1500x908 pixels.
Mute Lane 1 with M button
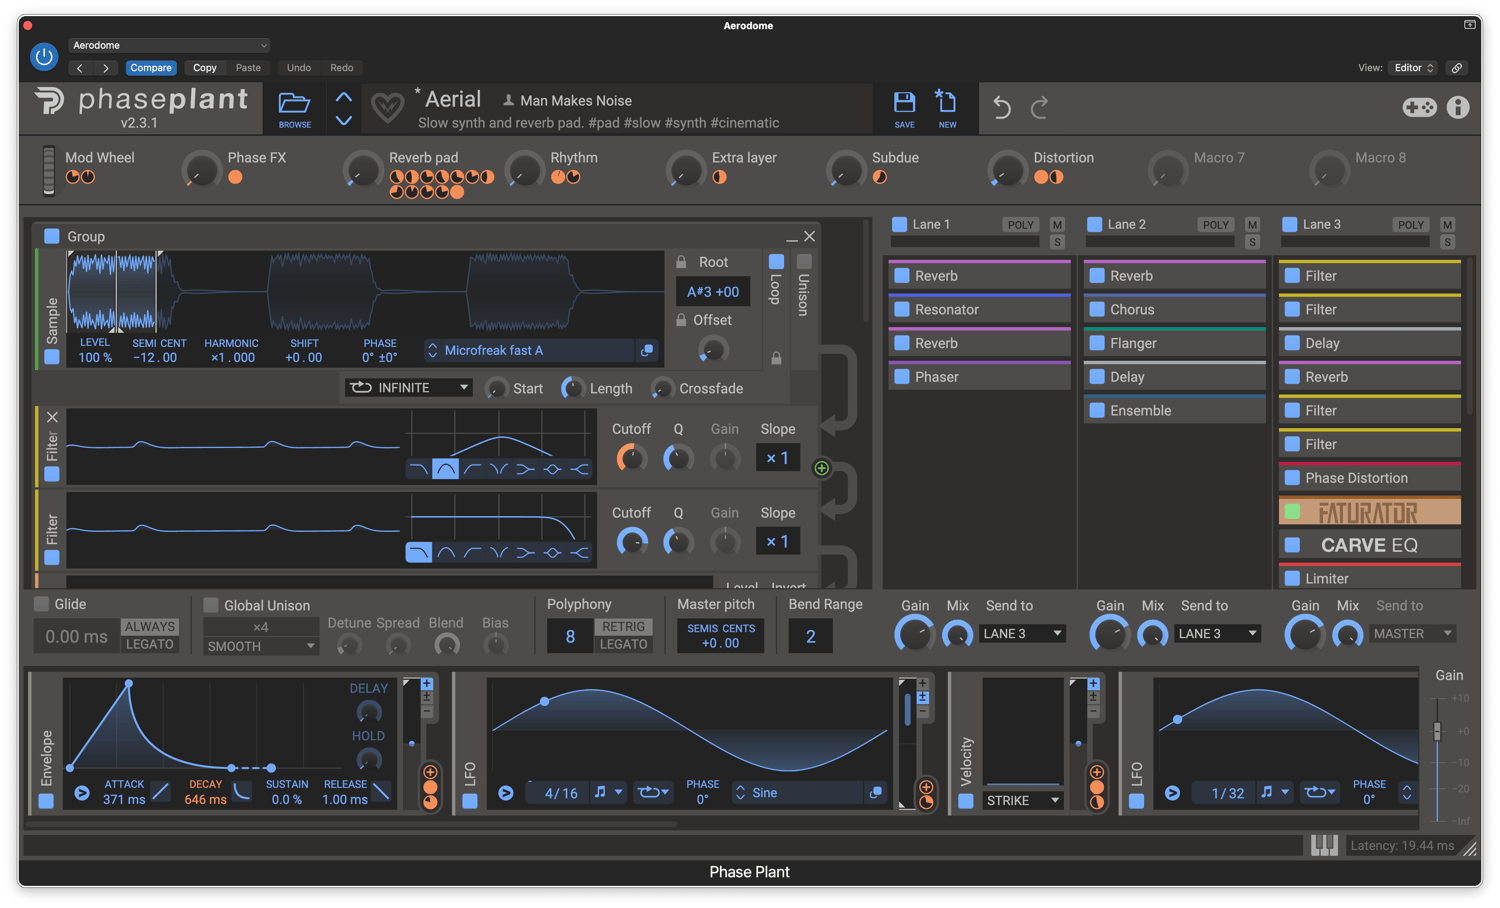(x=1057, y=225)
